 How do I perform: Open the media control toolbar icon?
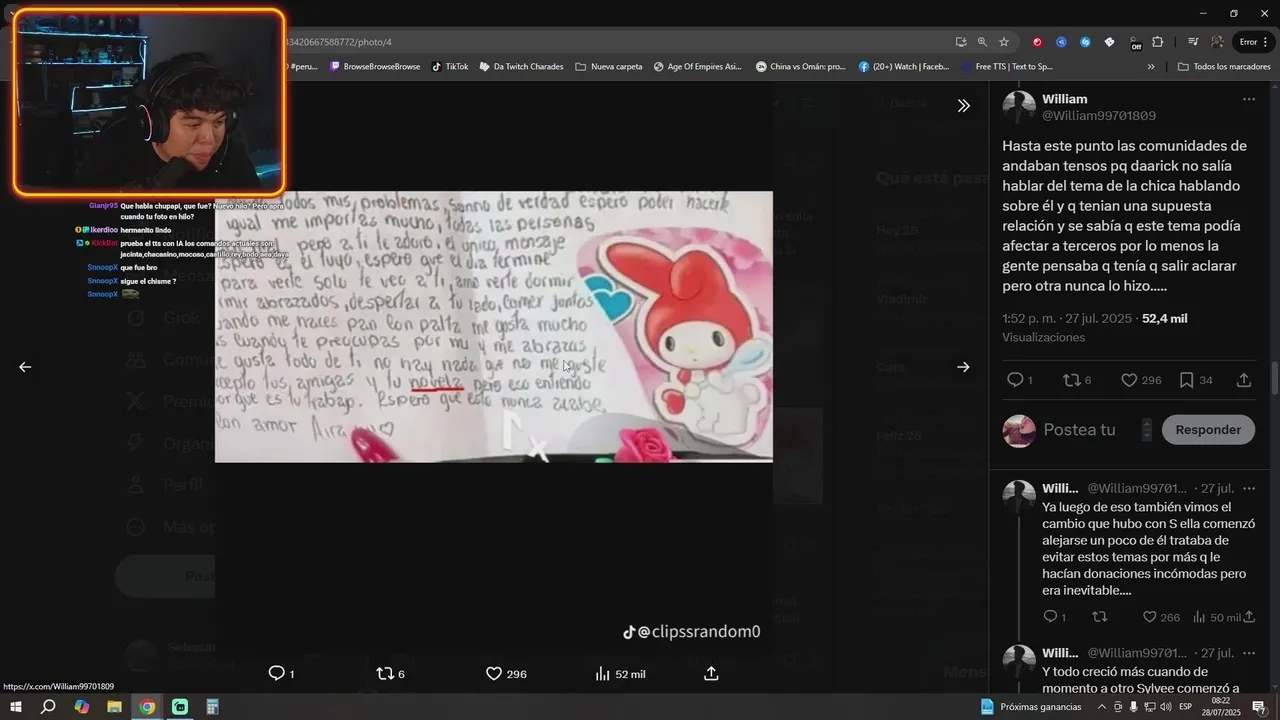point(1193,42)
